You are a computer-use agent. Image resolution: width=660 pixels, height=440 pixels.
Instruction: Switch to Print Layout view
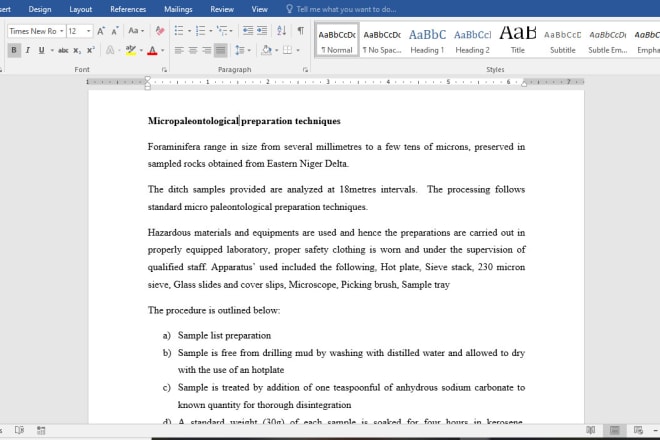(615, 430)
